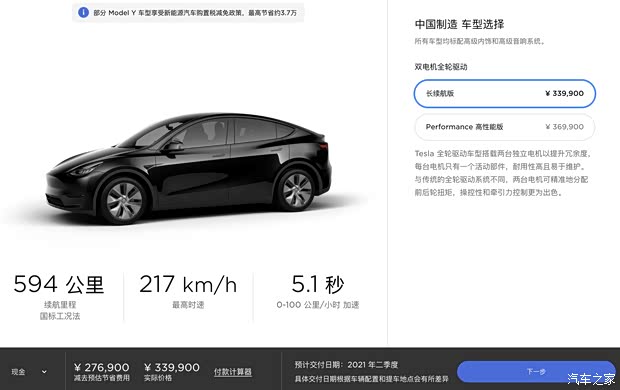Click the ¥369,900 Performance price
This screenshot has height=390, width=620.
(x=564, y=127)
